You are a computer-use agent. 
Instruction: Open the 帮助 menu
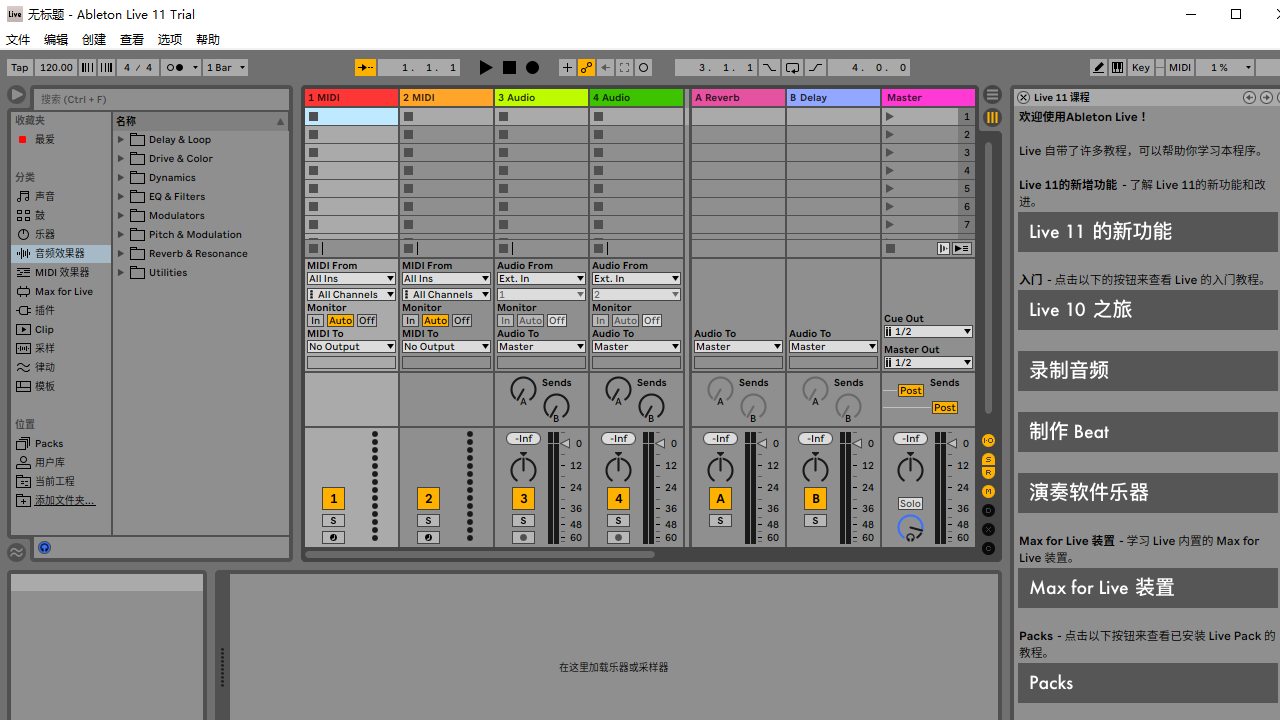208,39
